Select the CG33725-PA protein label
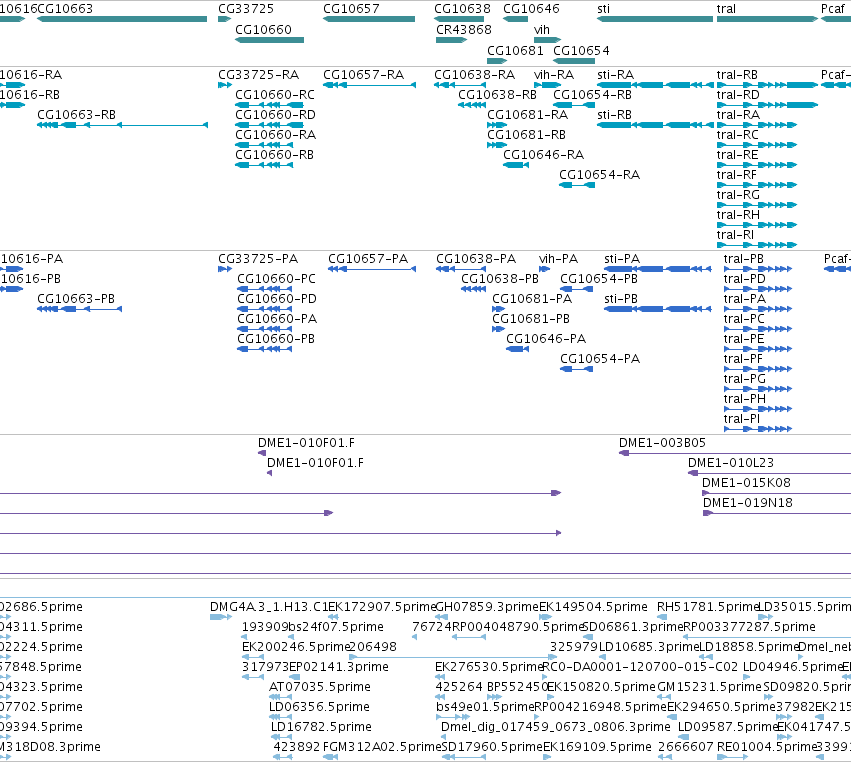 [x=258, y=259]
